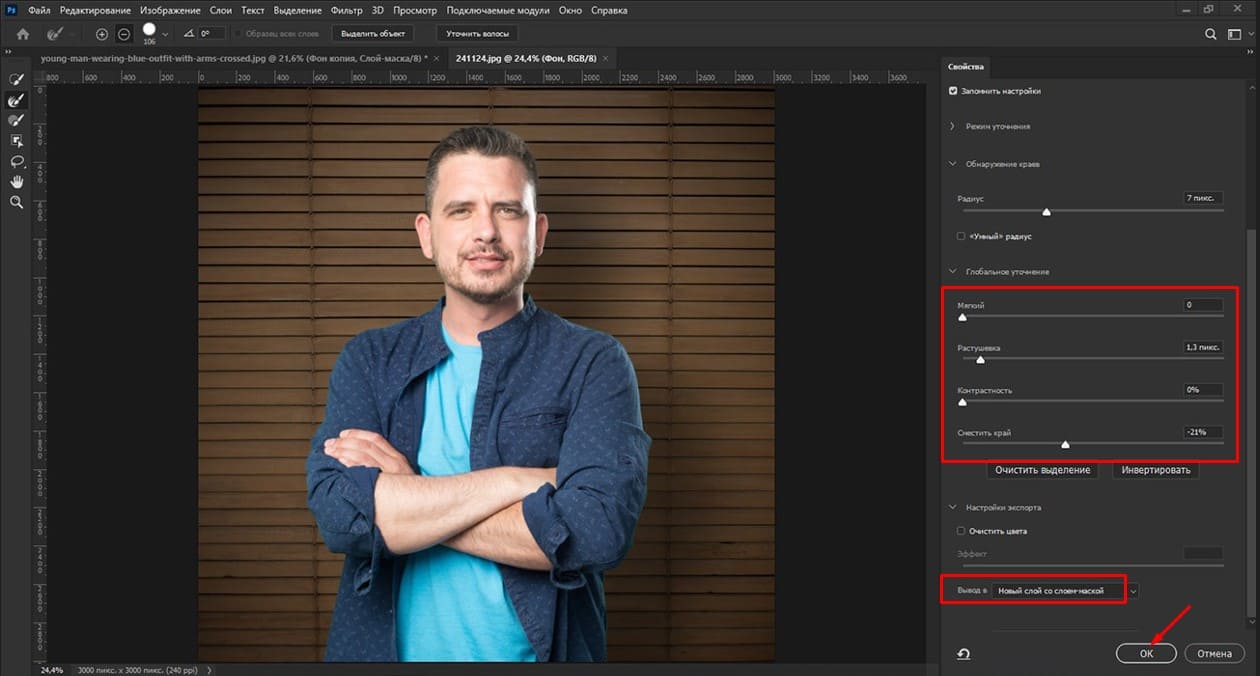The image size is (1260, 676).
Task: Switch to the young-man-wearing-blue-outfit document tab
Action: [x=233, y=58]
